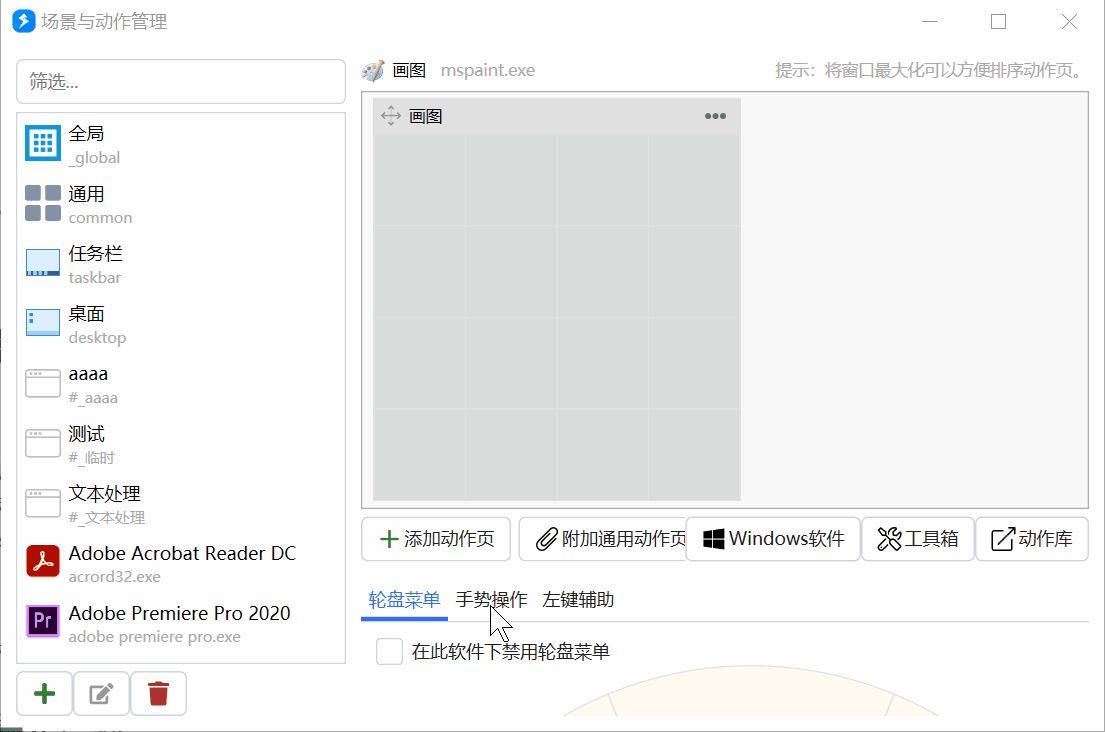
Task: Click the 添加动作页 button
Action: (x=436, y=539)
